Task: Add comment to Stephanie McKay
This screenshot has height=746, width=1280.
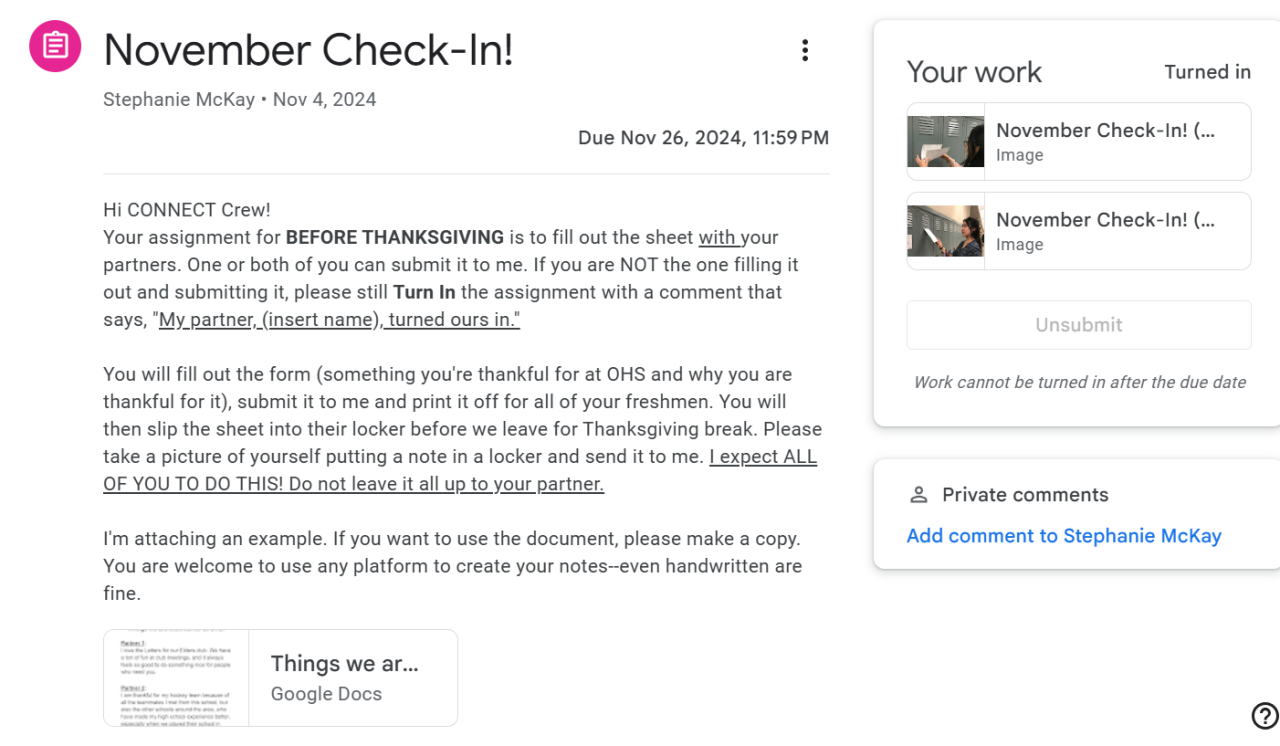Action: (1063, 536)
